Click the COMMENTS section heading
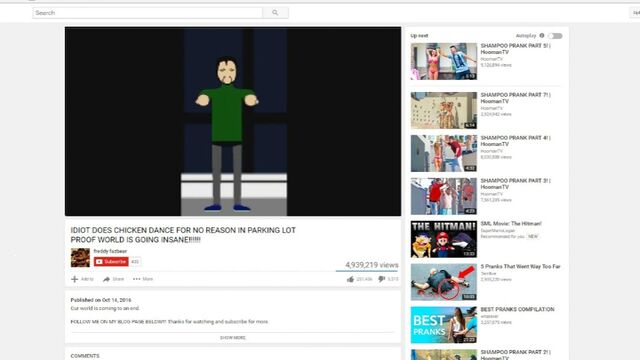Viewport: 640px width, 360px height. pos(85,356)
